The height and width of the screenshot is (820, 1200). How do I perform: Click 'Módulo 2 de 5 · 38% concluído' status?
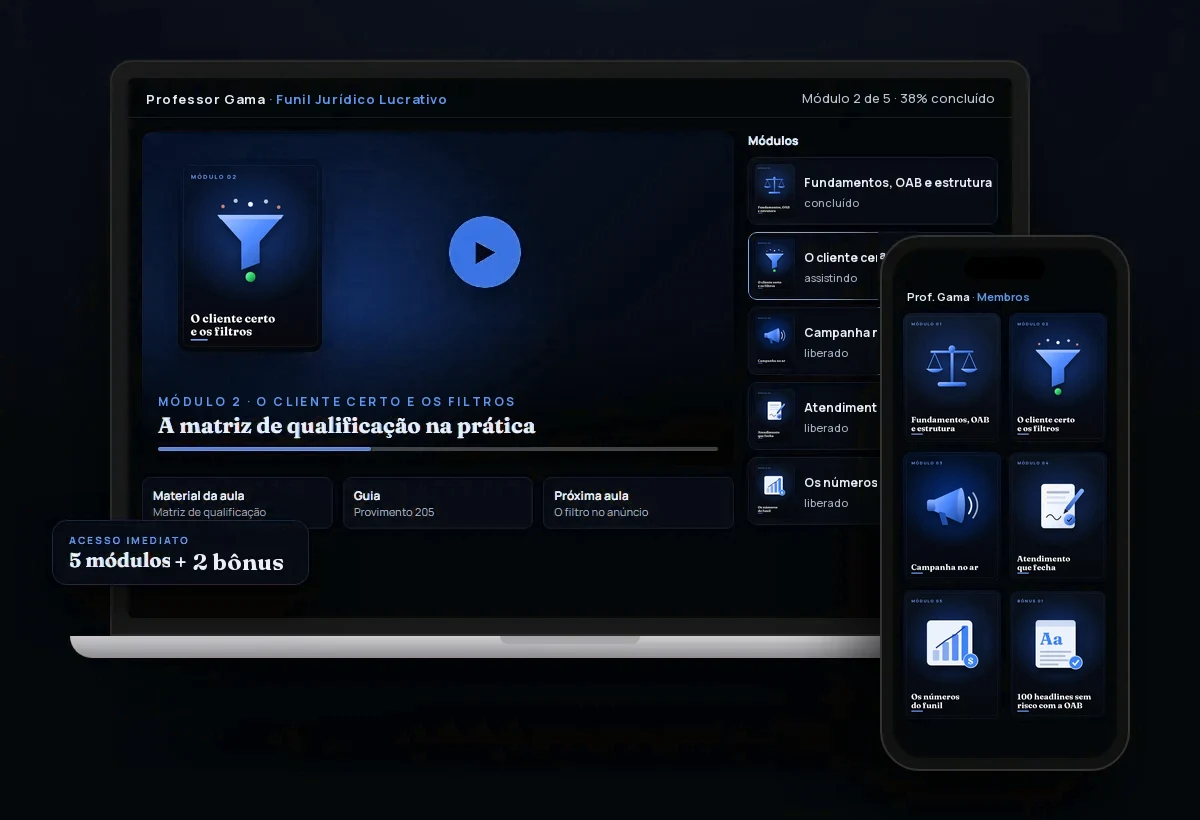pyautogui.click(x=898, y=99)
